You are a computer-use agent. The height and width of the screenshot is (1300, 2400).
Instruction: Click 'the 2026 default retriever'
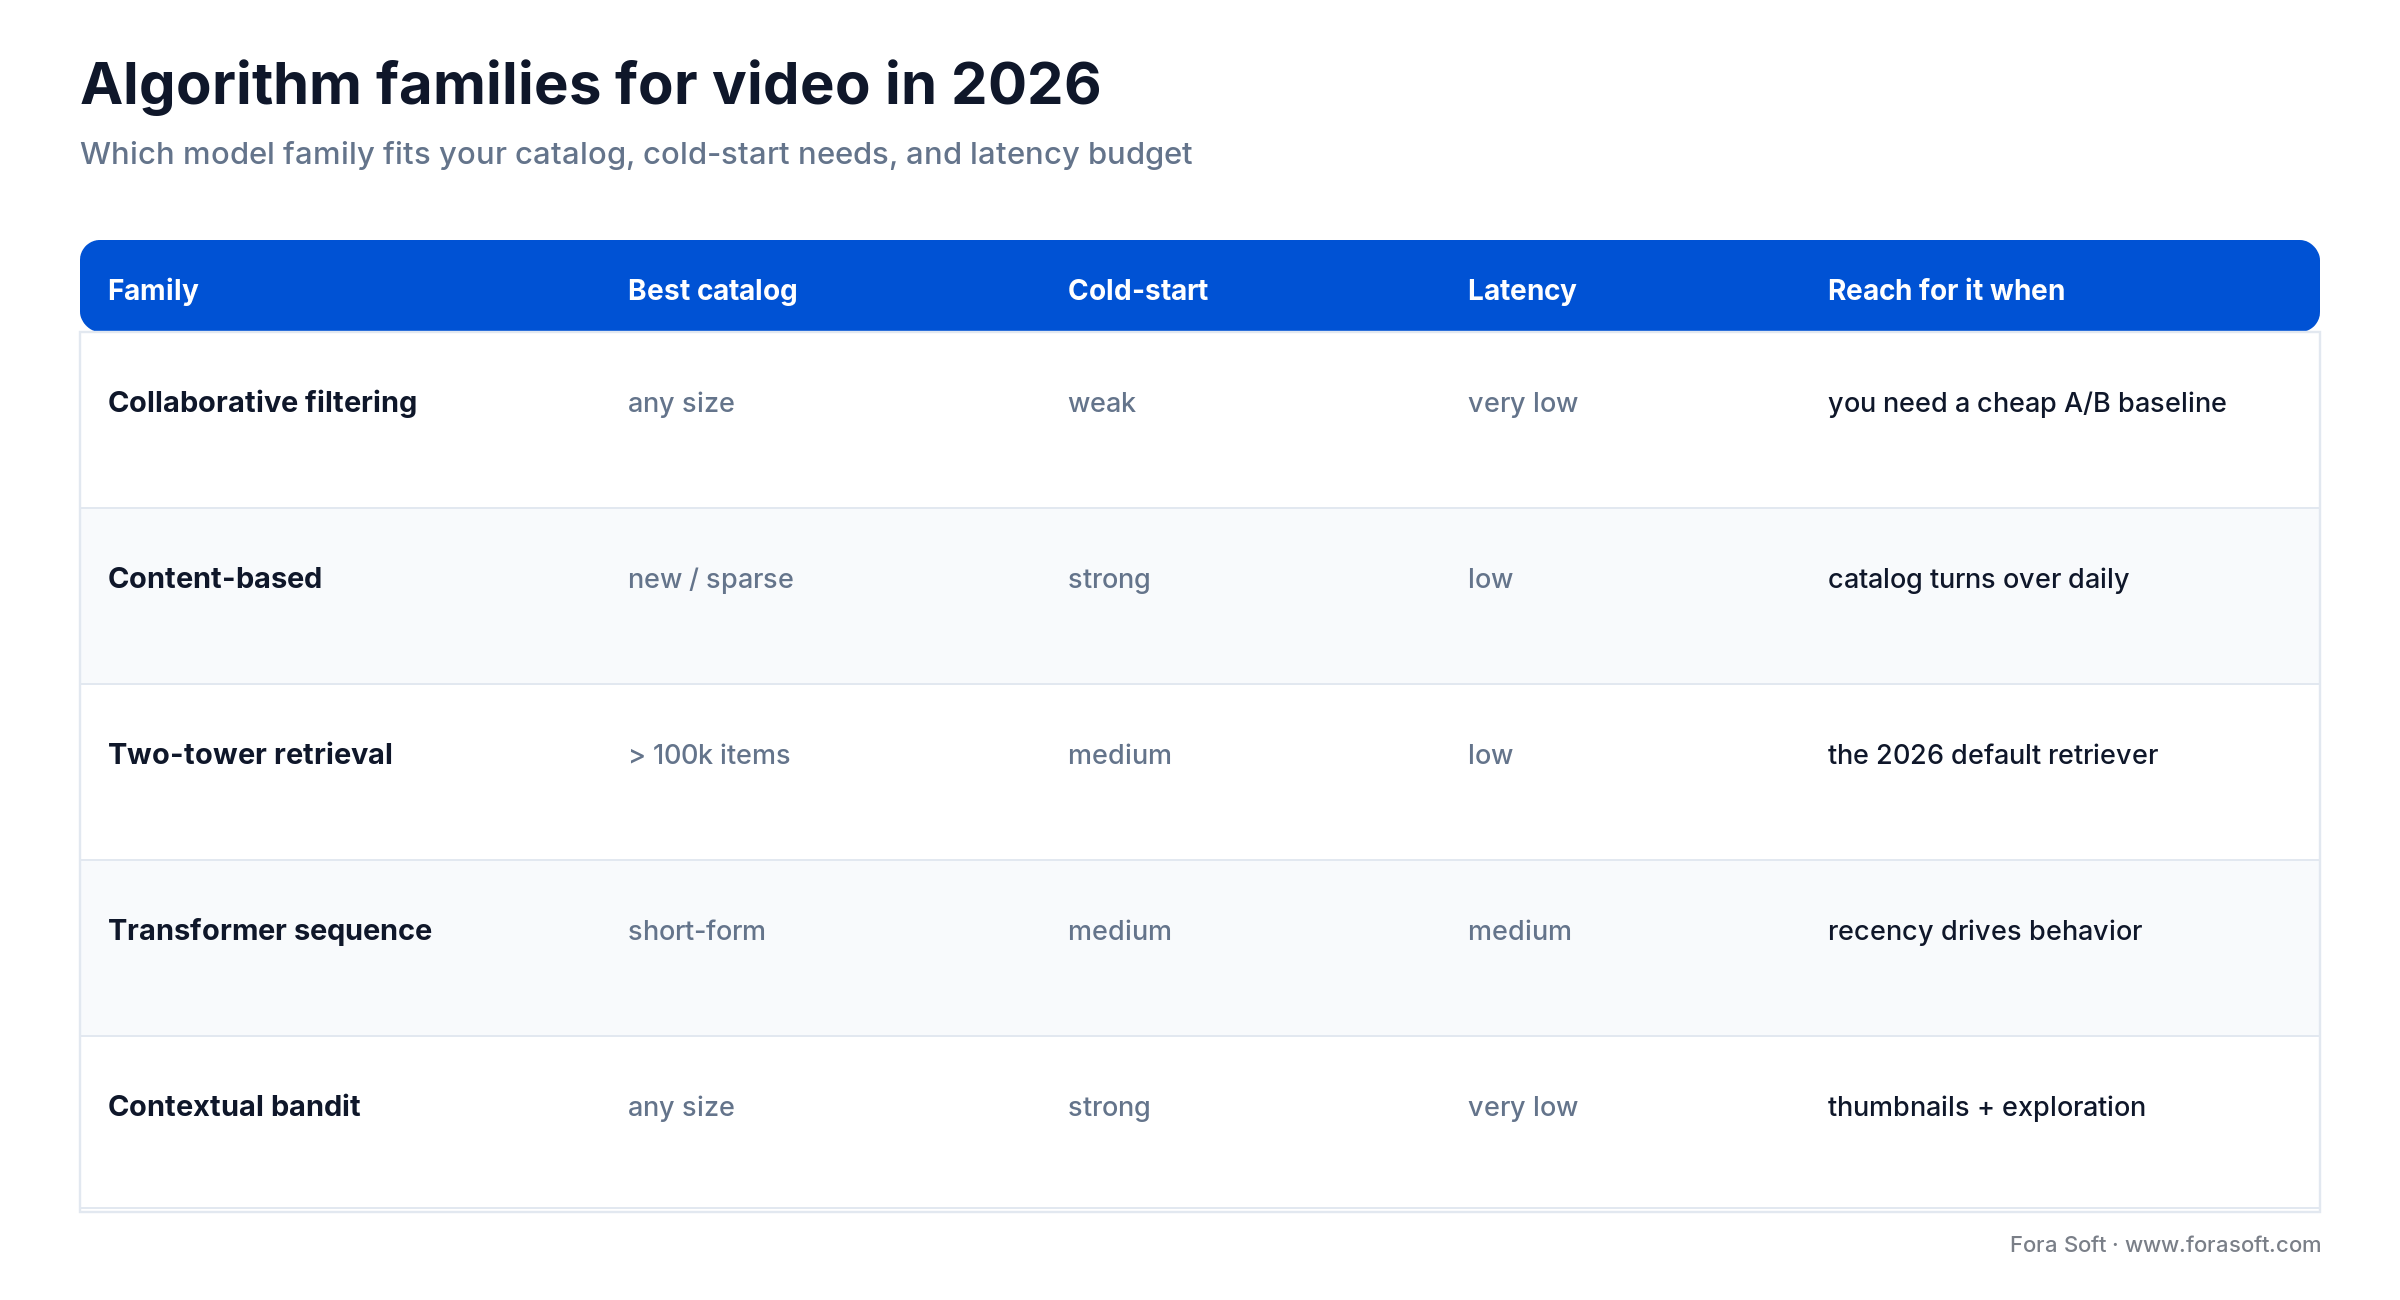1993,755
